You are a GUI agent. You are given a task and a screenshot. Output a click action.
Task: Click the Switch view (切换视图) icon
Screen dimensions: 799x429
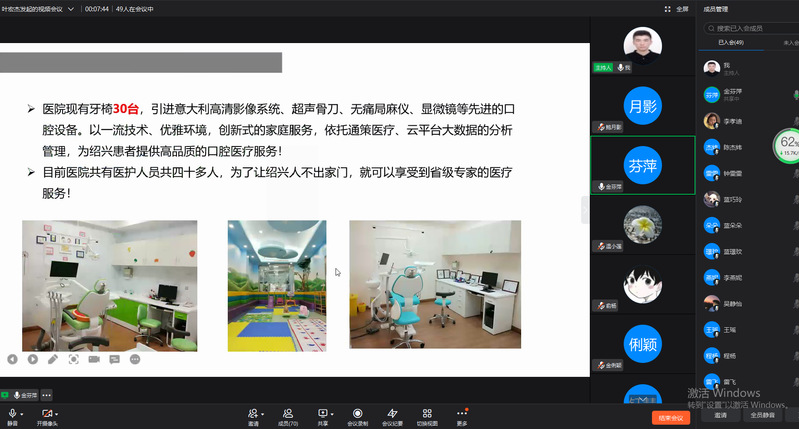(427, 413)
